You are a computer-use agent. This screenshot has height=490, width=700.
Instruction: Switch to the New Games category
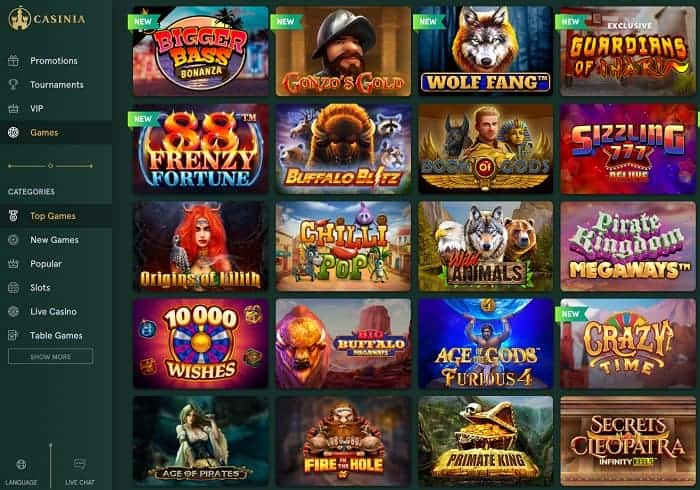tap(56, 240)
